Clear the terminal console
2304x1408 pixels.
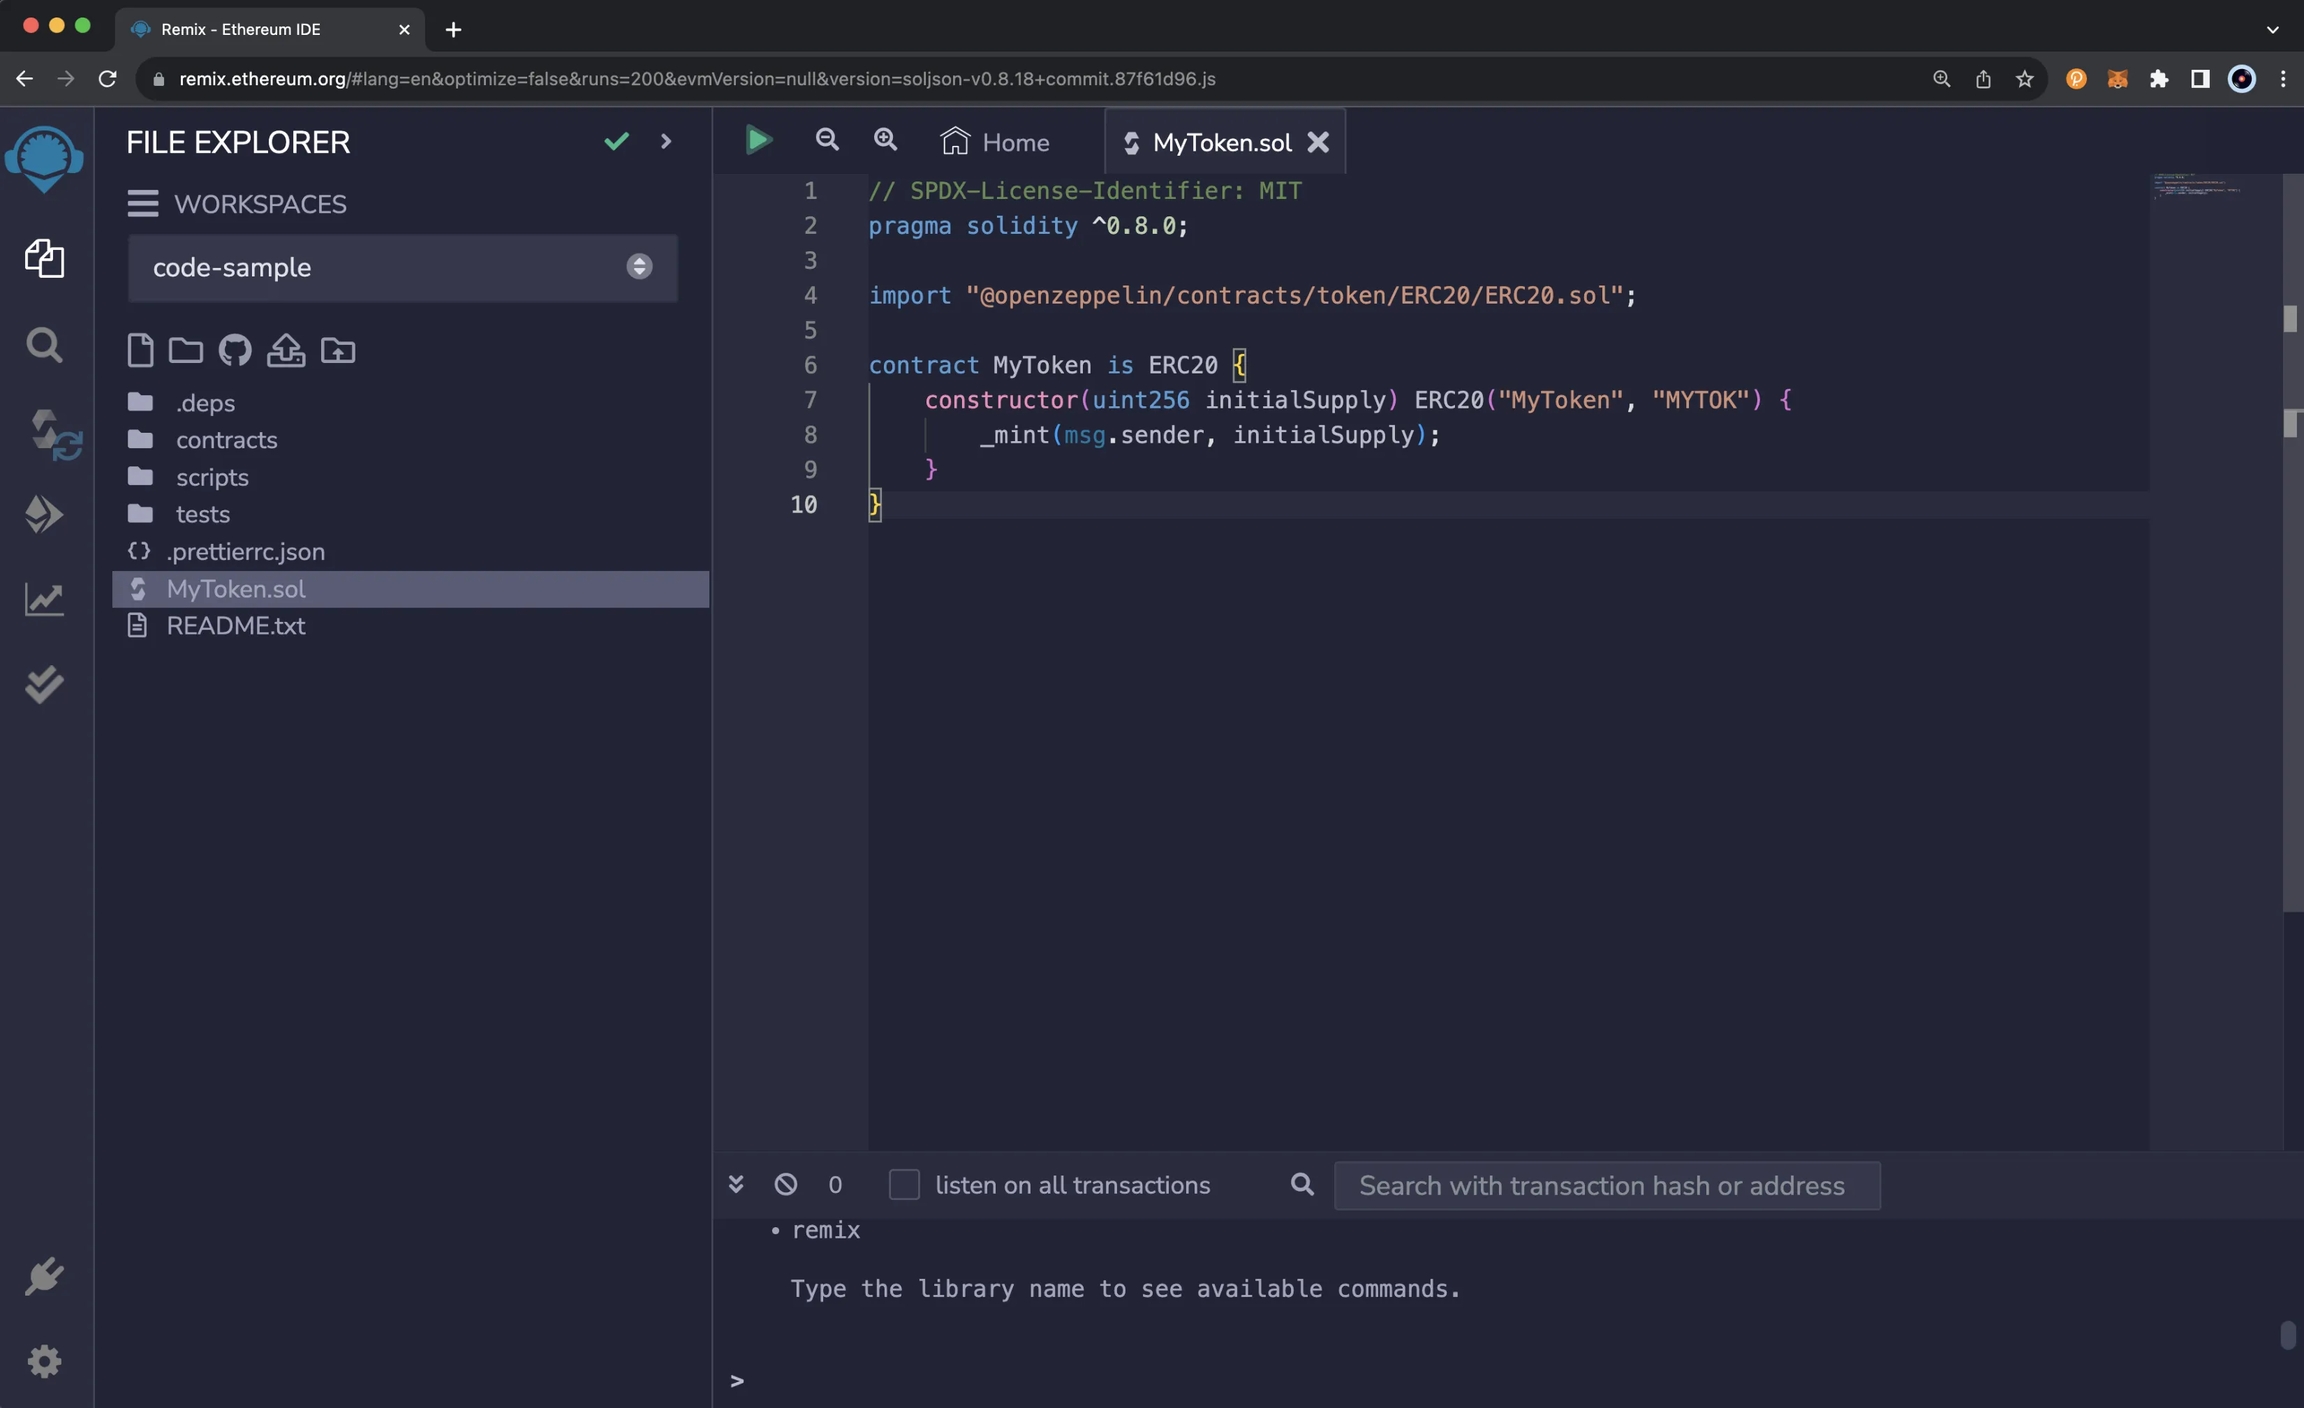click(786, 1185)
